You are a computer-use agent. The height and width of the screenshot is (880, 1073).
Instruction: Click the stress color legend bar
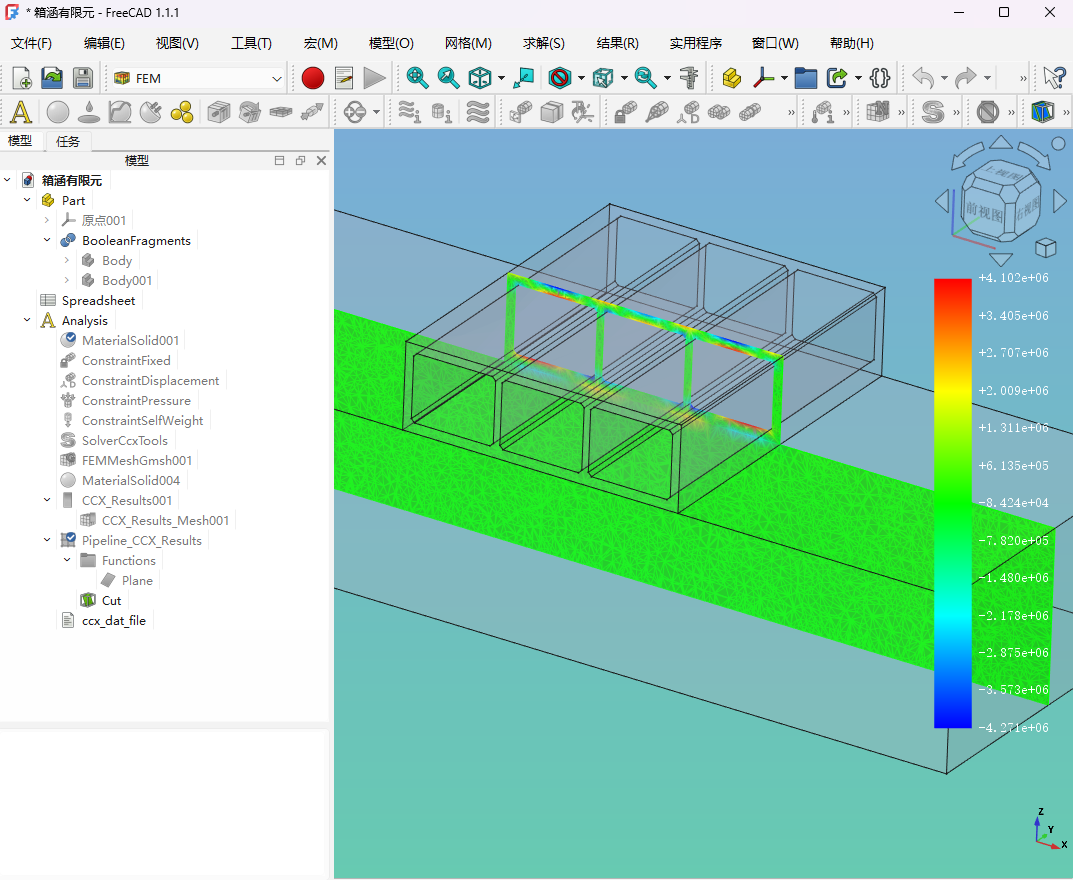pos(953,503)
